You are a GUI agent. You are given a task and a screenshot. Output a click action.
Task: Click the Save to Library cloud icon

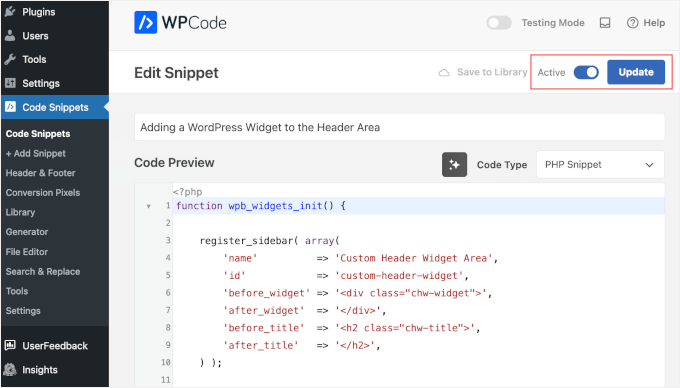pos(444,72)
